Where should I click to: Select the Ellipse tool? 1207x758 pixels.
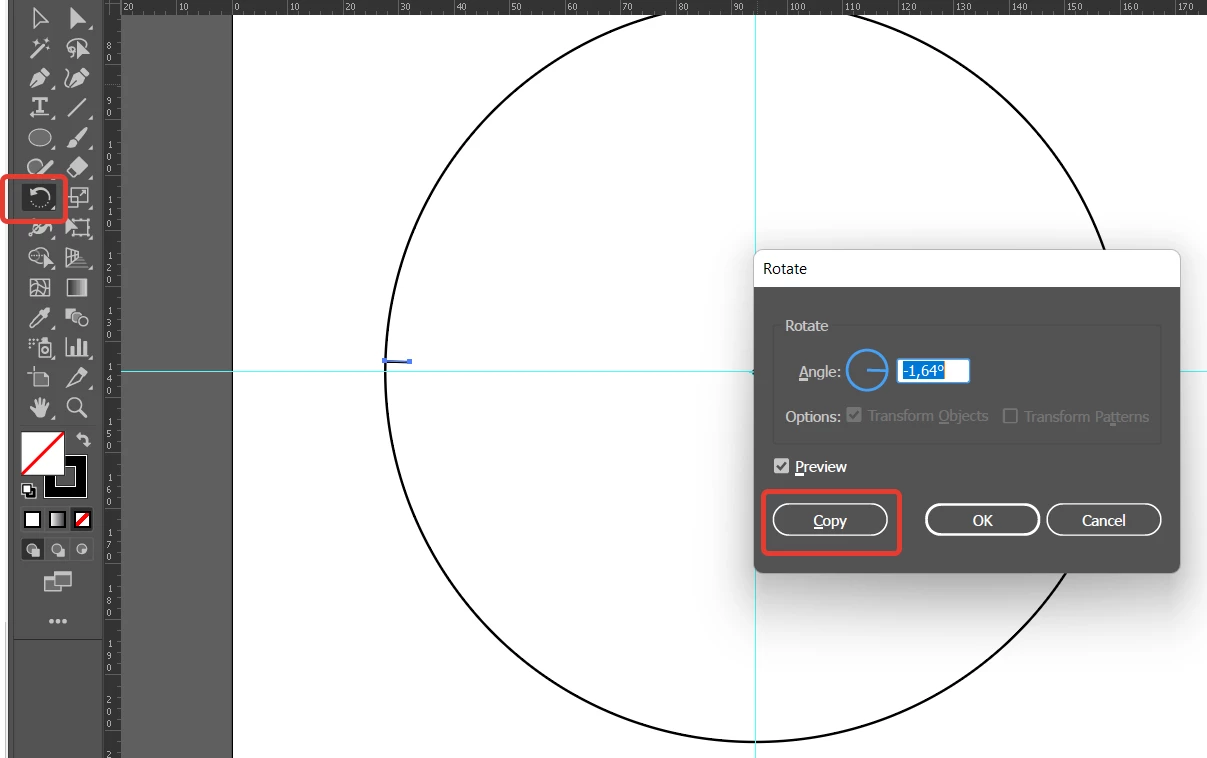(40, 138)
